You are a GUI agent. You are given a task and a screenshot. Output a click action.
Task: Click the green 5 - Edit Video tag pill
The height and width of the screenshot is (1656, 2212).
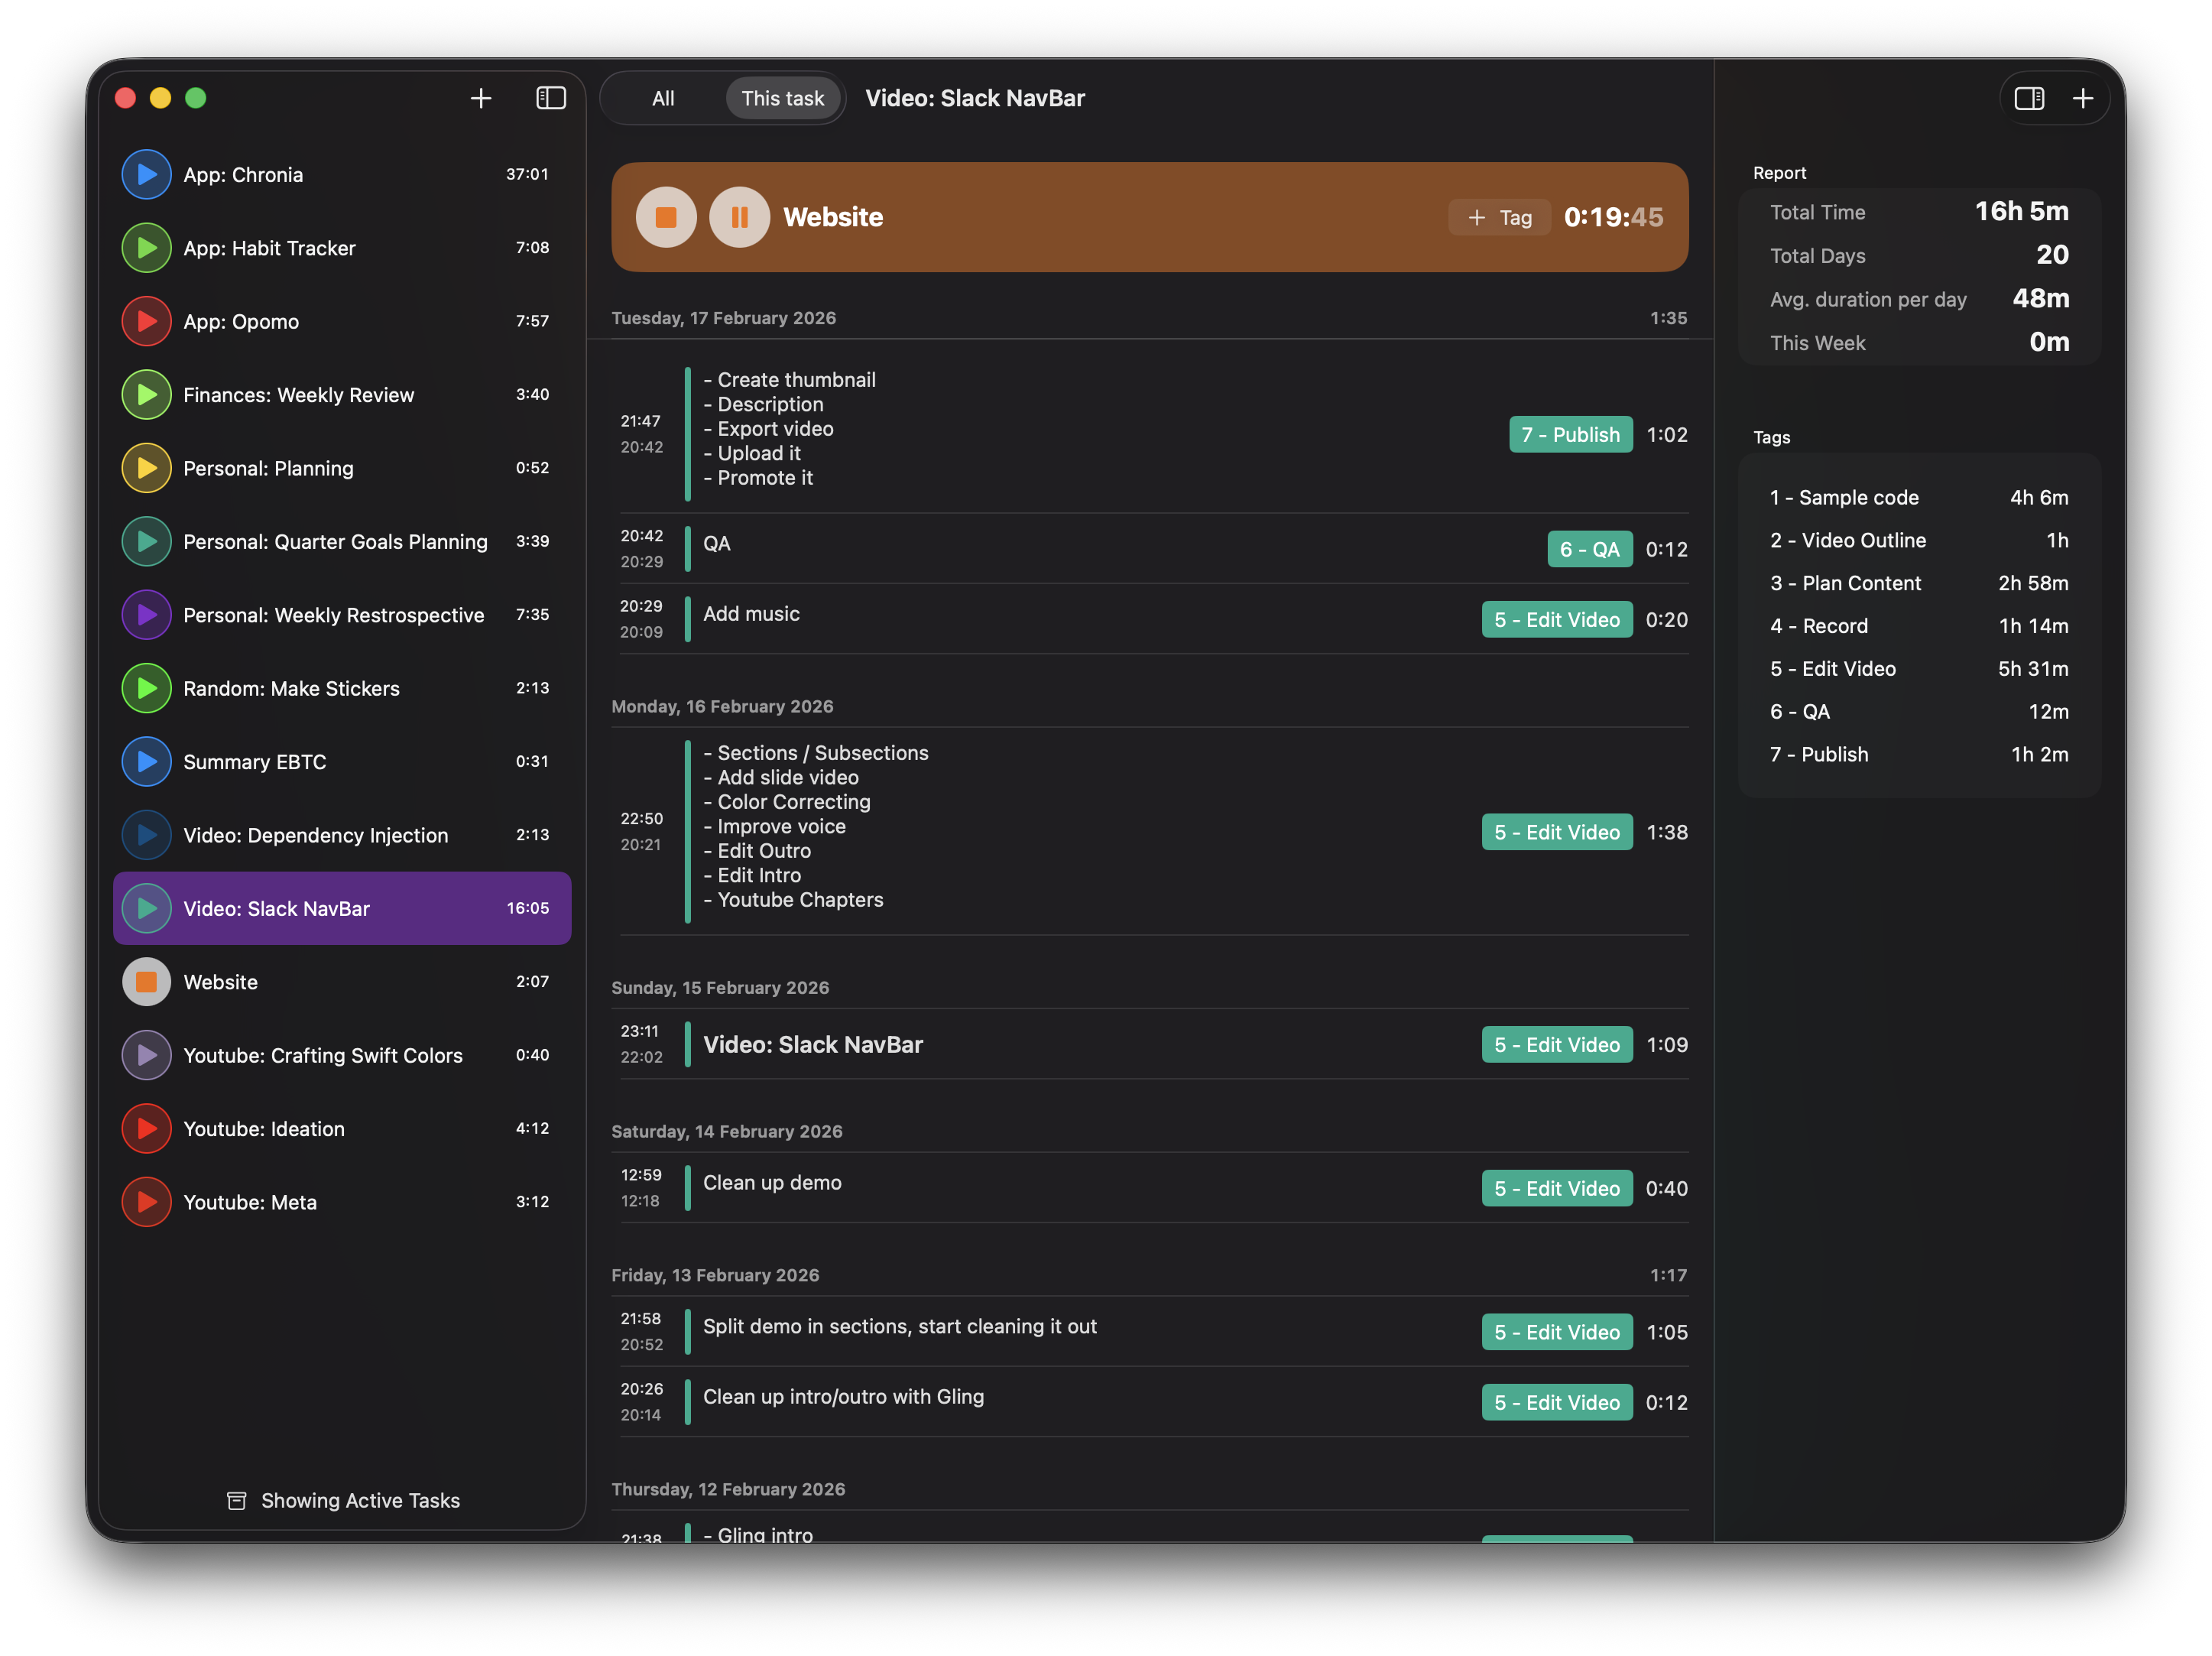click(x=1556, y=619)
